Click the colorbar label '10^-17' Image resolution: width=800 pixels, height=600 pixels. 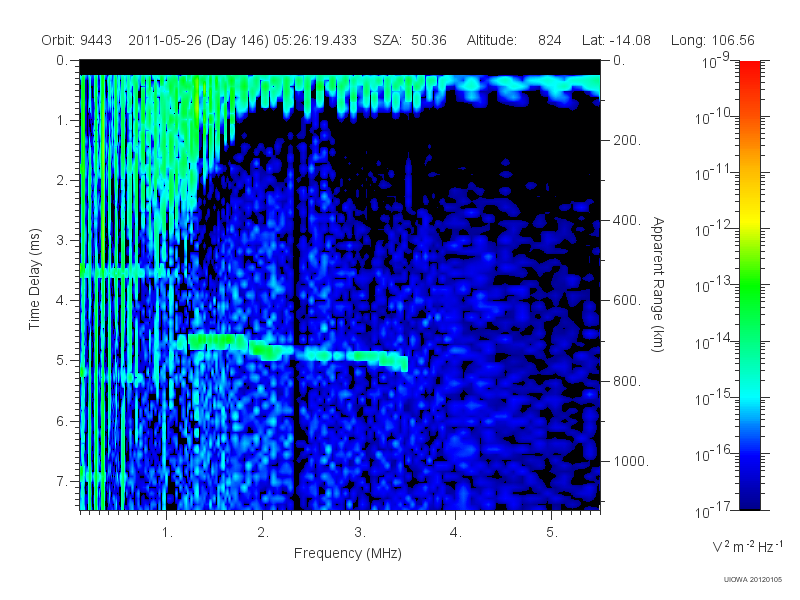point(713,510)
